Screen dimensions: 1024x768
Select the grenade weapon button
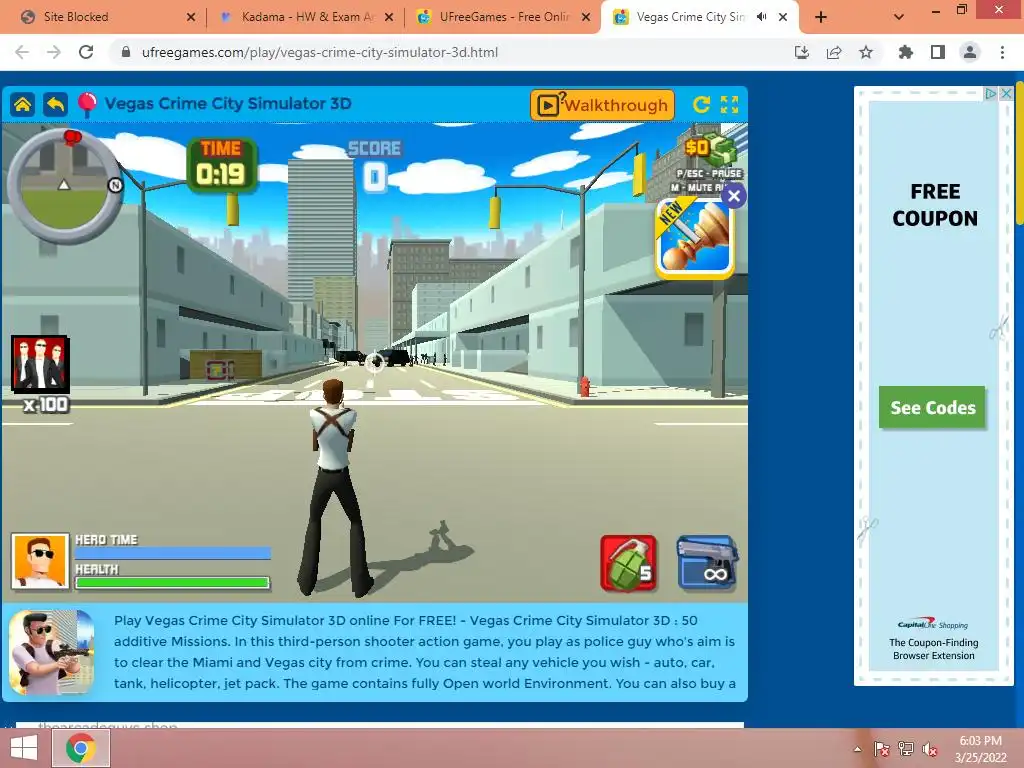click(x=628, y=563)
